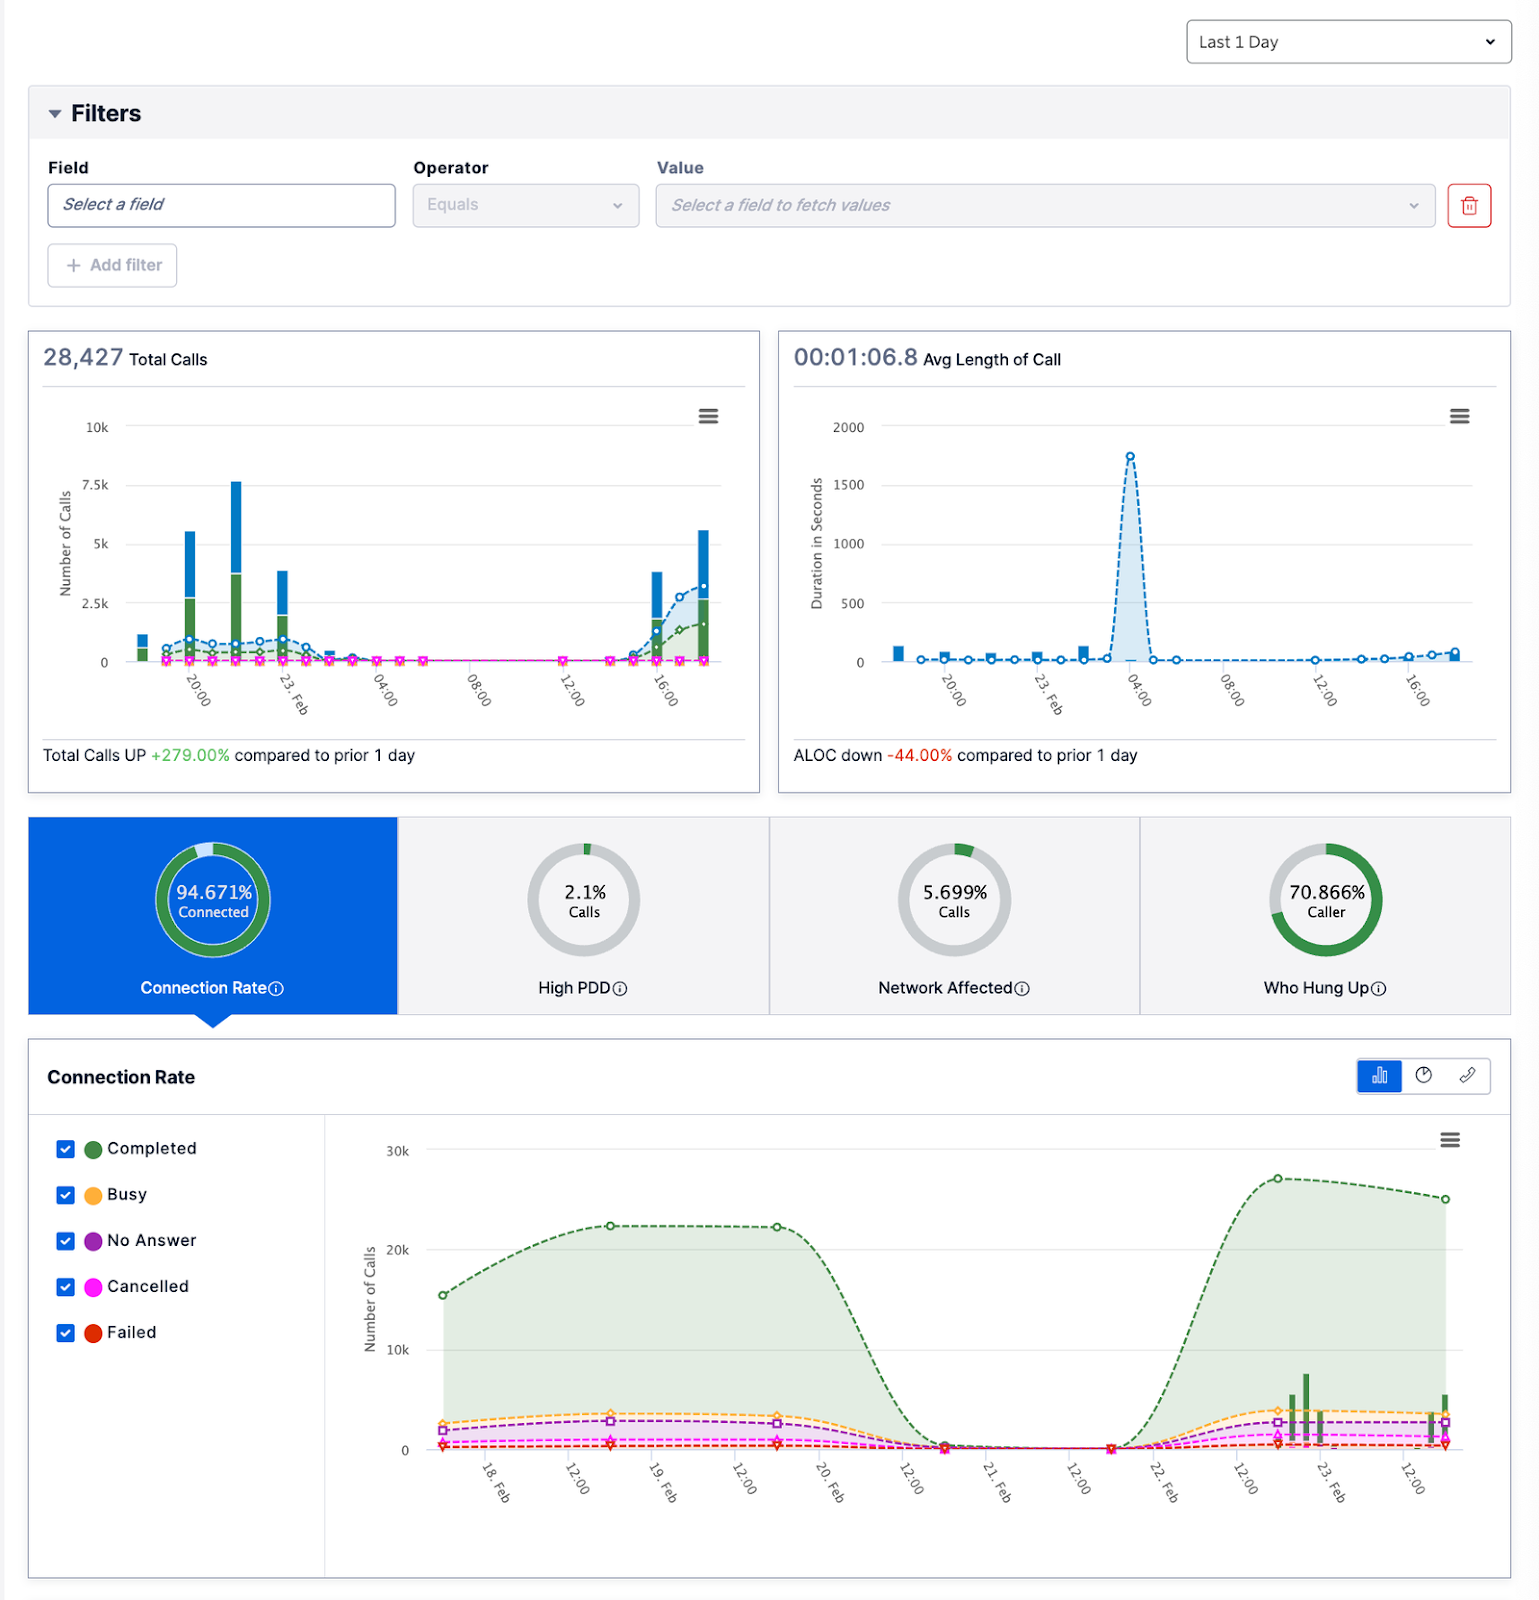Switch Connection Rate to pie chart view
The image size is (1539, 1600).
click(1423, 1076)
